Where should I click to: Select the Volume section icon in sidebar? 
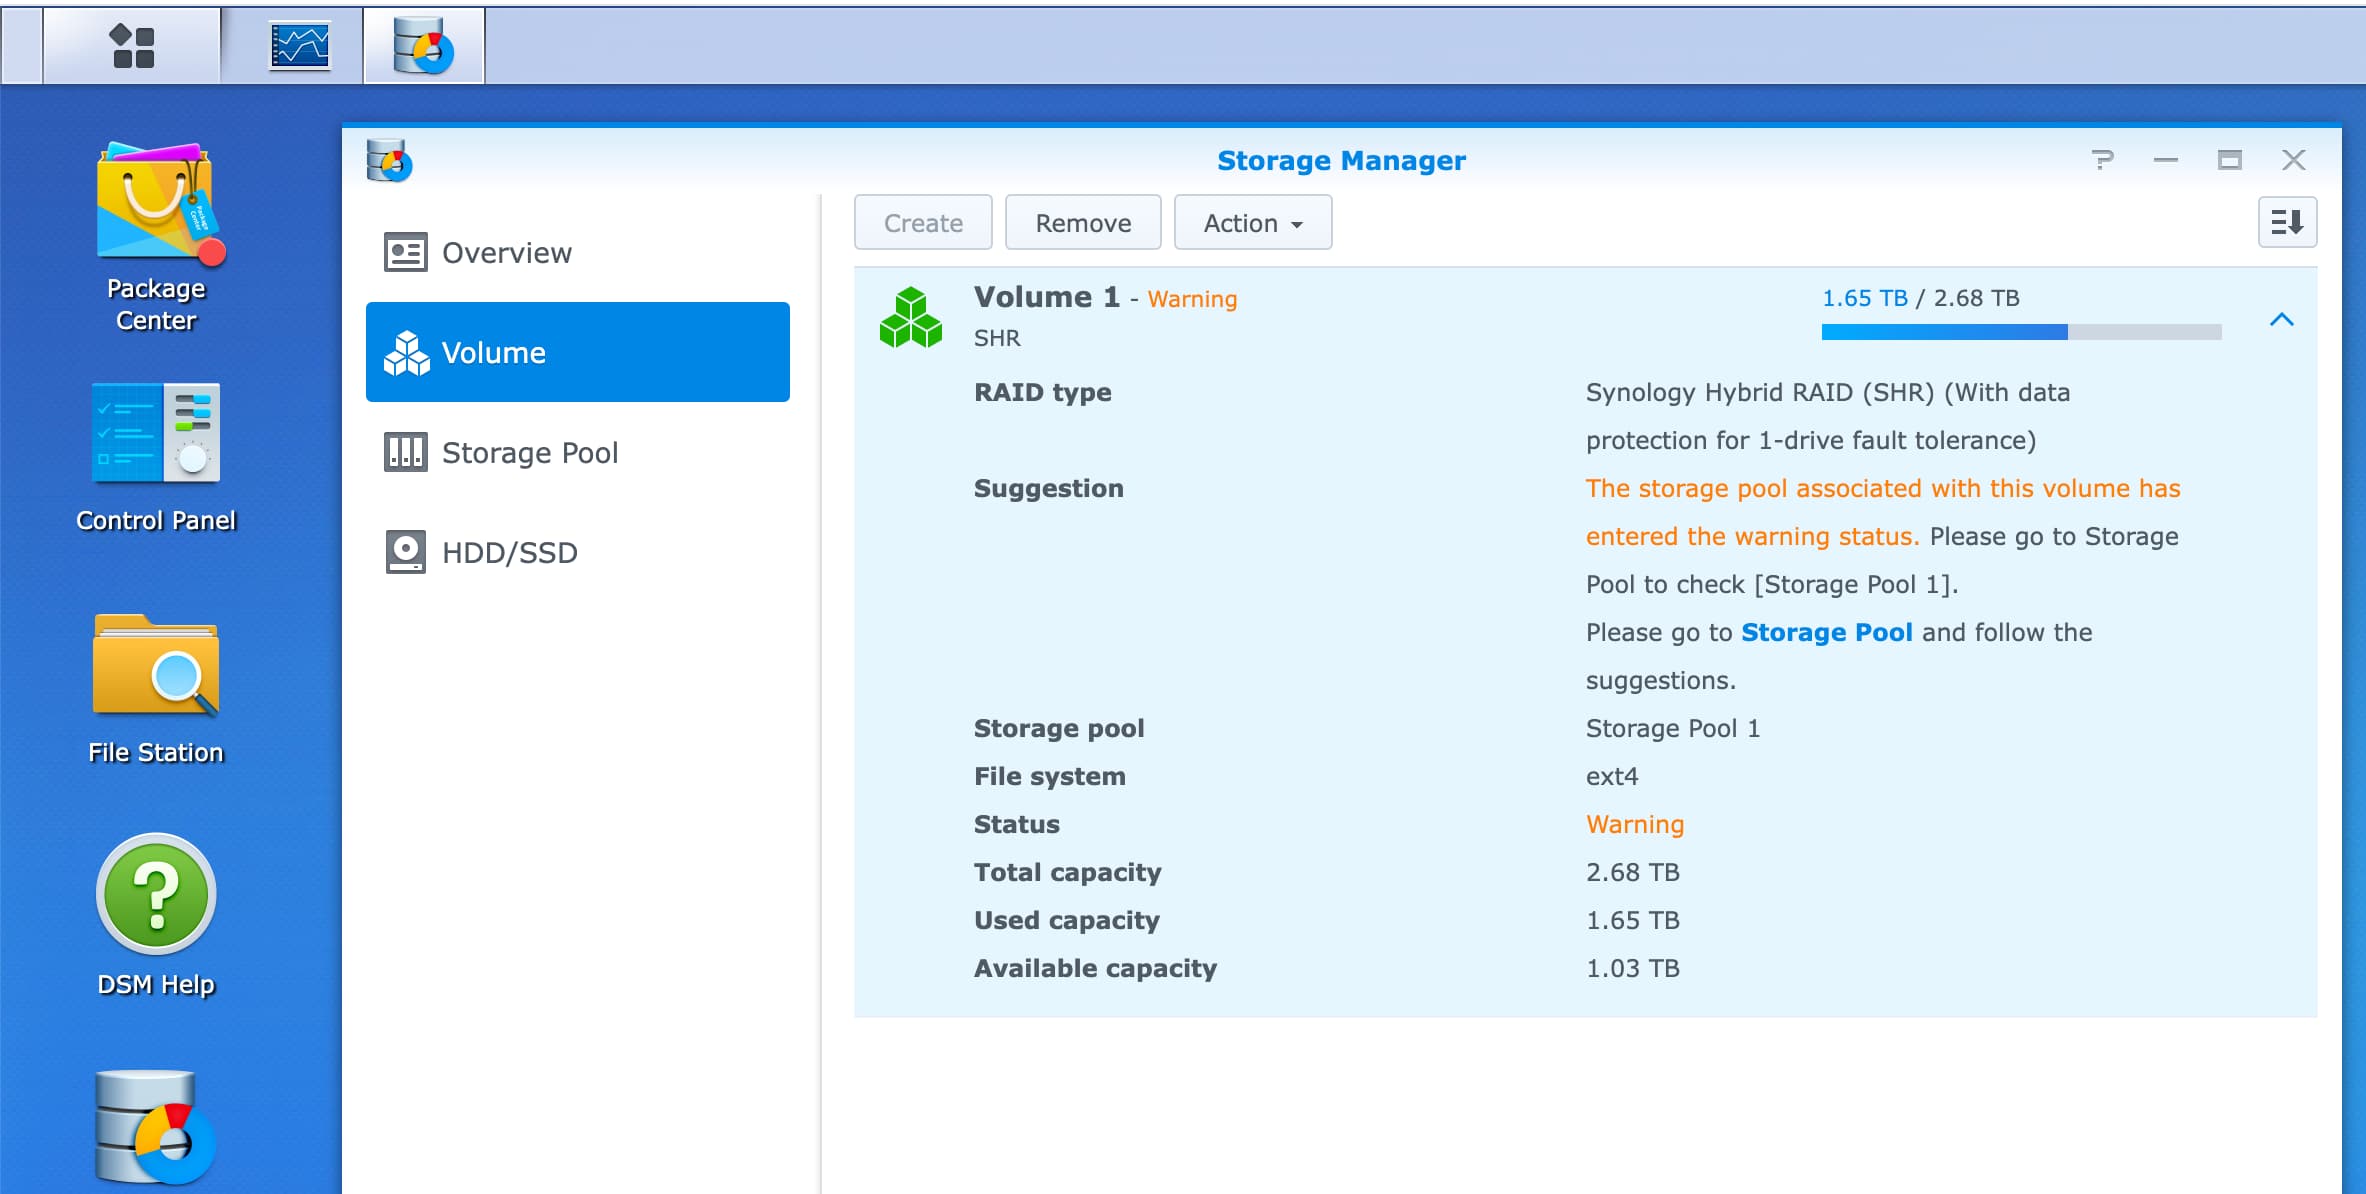click(x=408, y=351)
